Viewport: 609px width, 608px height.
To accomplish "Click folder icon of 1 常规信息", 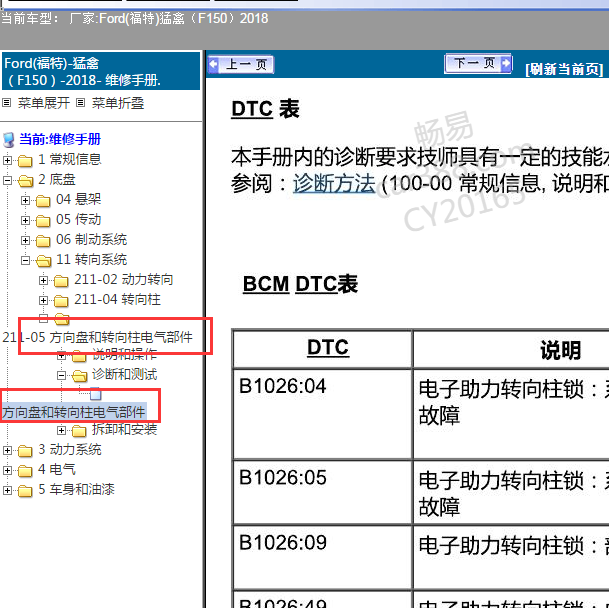I will coord(25,160).
